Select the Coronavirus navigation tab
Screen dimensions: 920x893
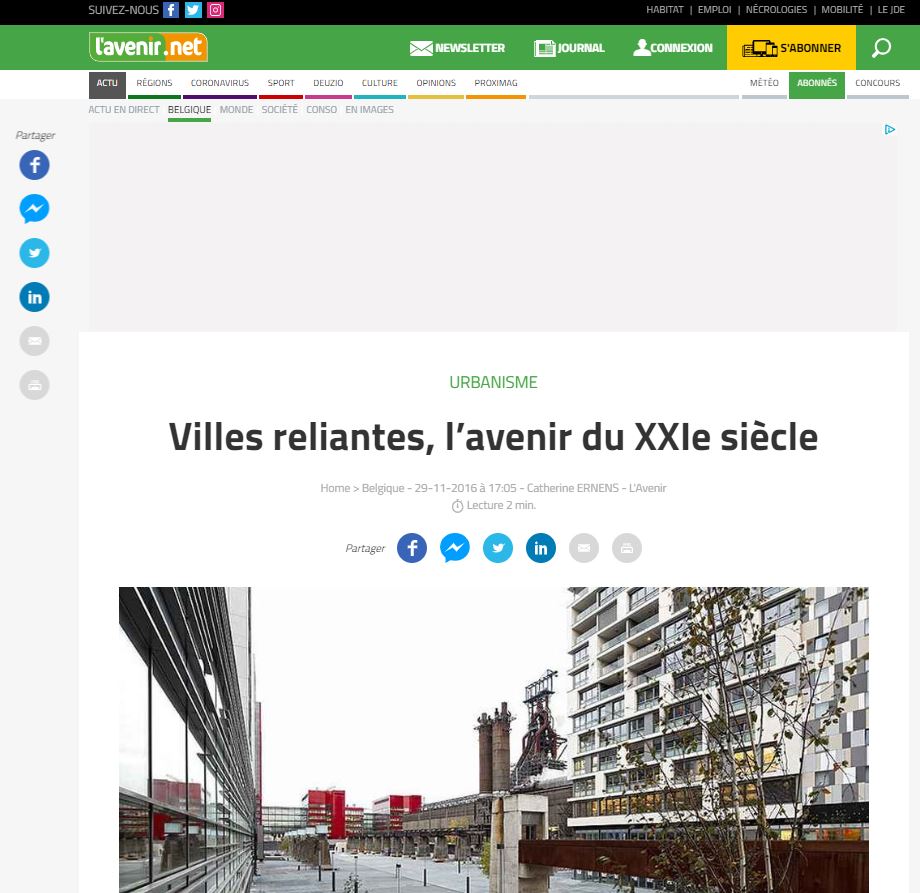pyautogui.click(x=220, y=83)
